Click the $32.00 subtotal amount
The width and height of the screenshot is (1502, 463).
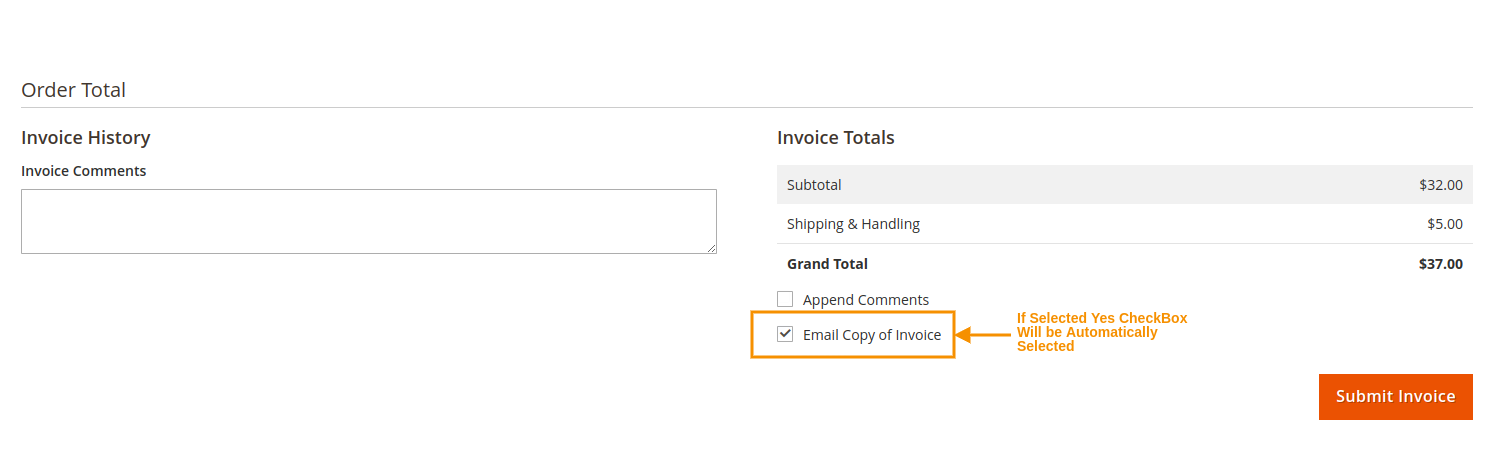[x=1440, y=185]
